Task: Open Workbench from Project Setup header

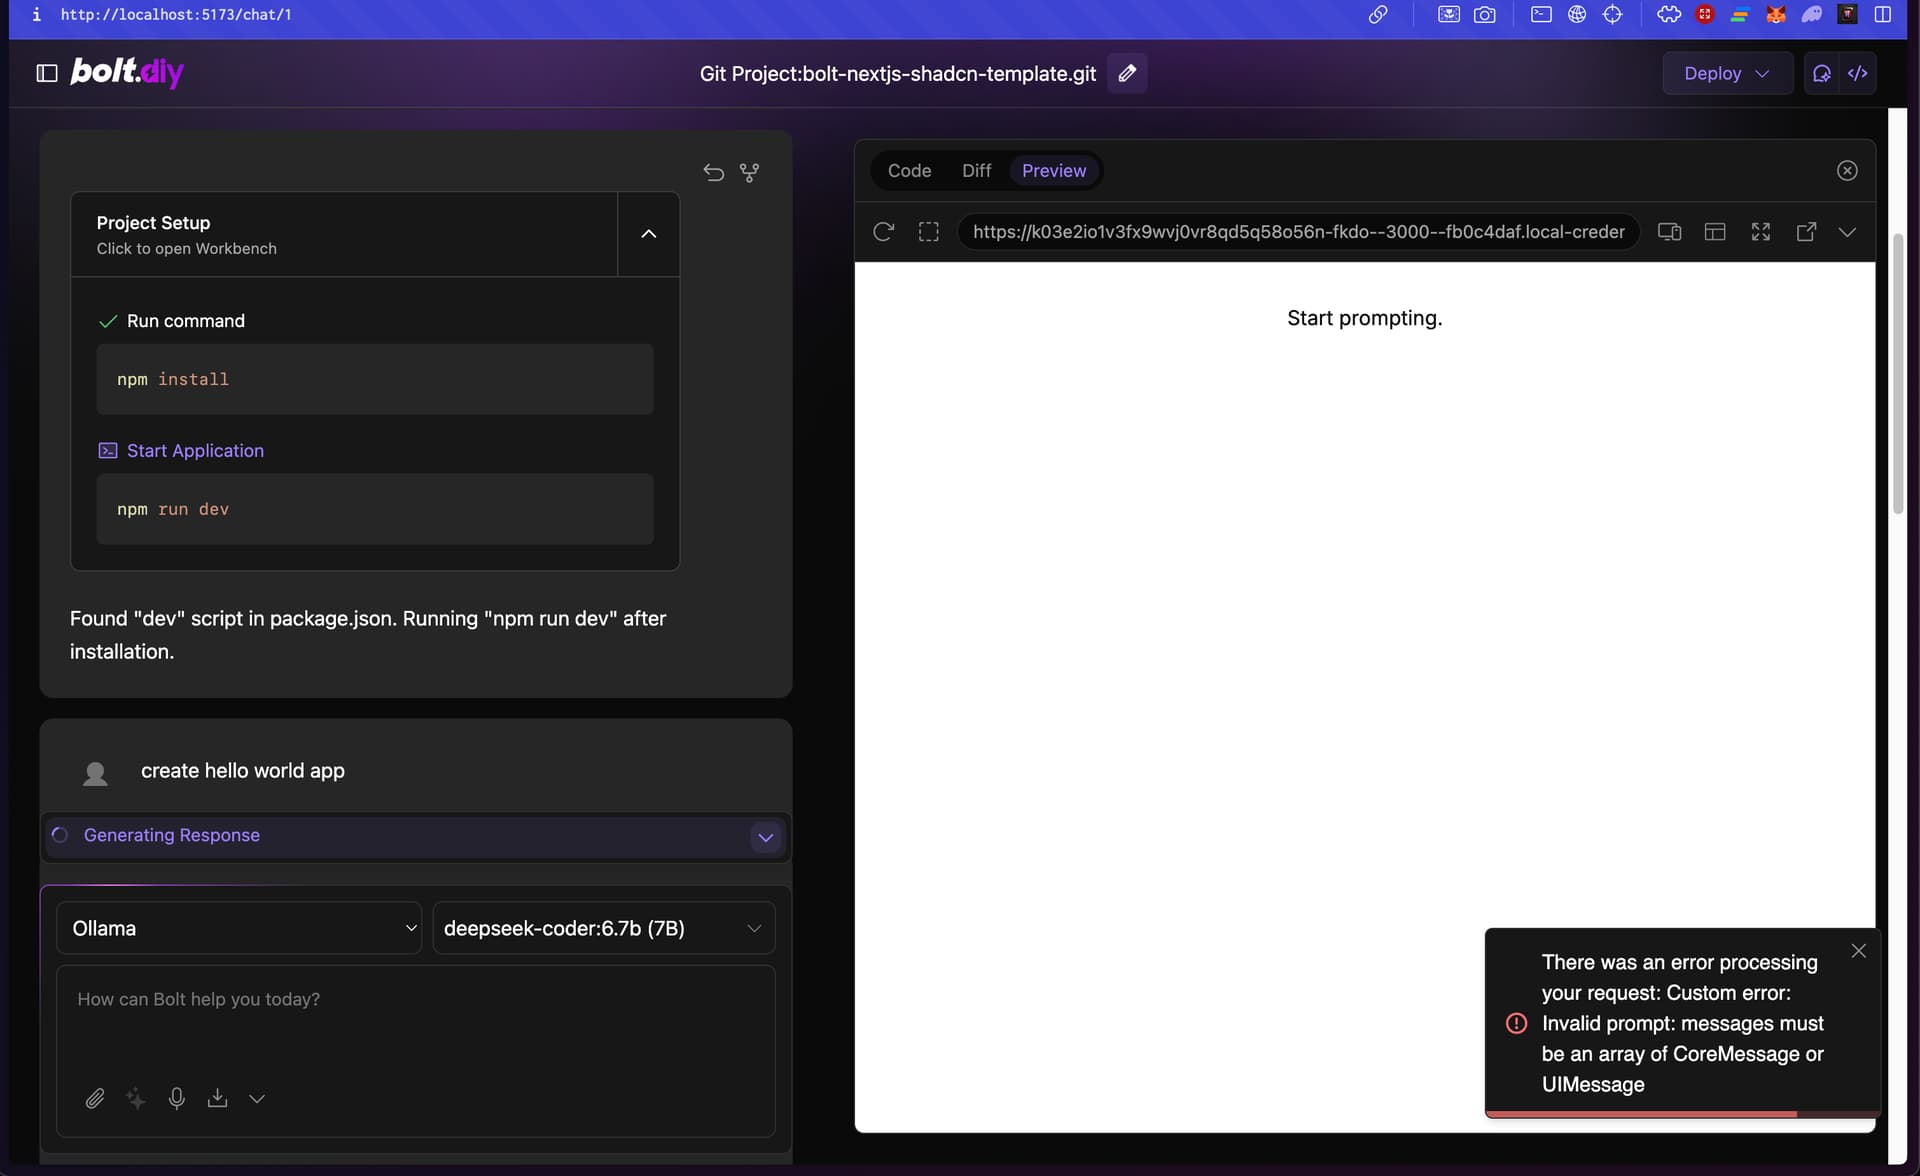Action: [344, 234]
